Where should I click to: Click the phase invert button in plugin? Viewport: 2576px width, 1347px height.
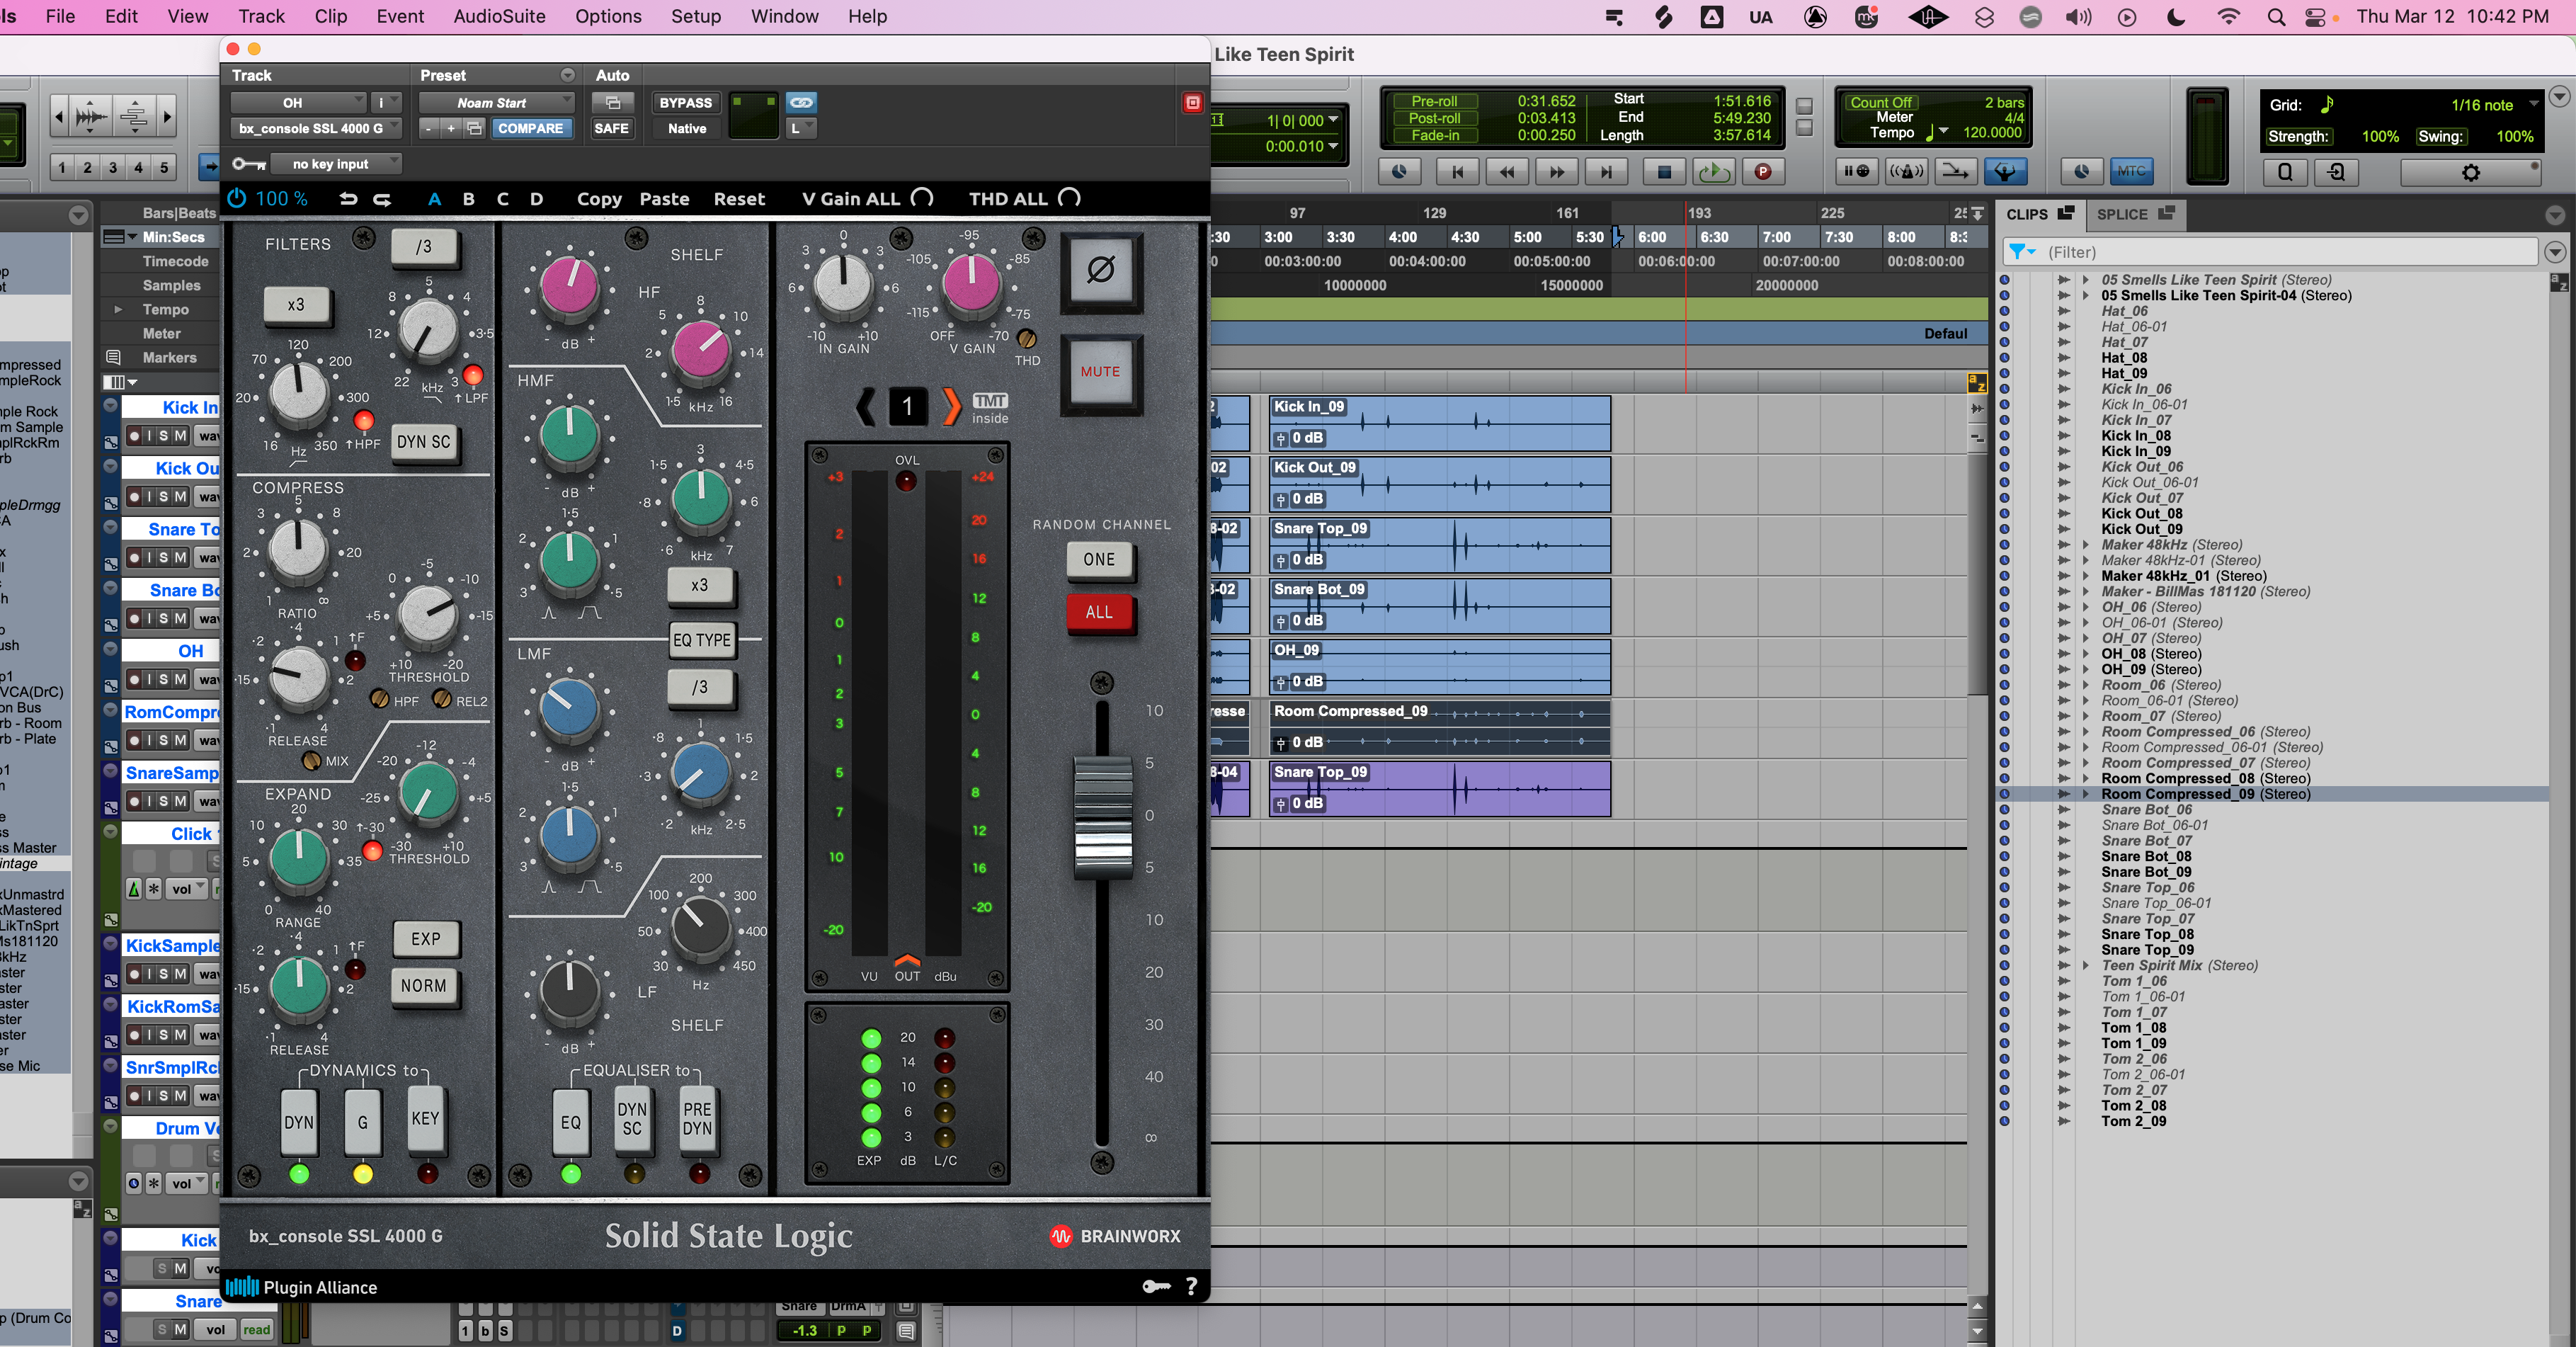pyautogui.click(x=1100, y=270)
